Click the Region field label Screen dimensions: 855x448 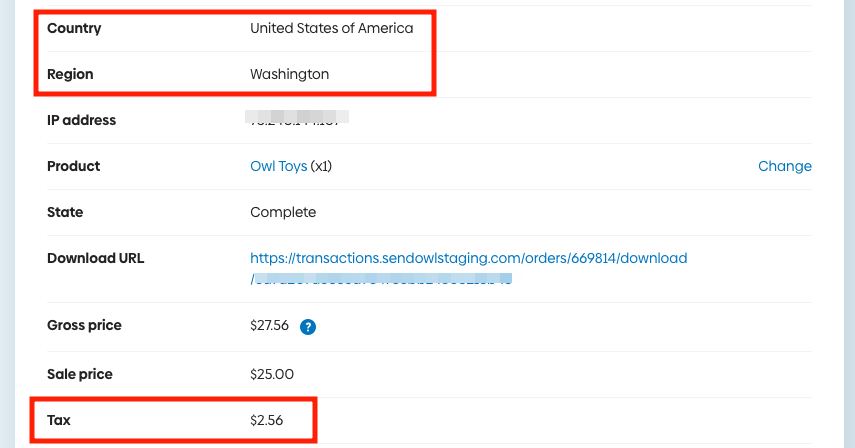[70, 74]
